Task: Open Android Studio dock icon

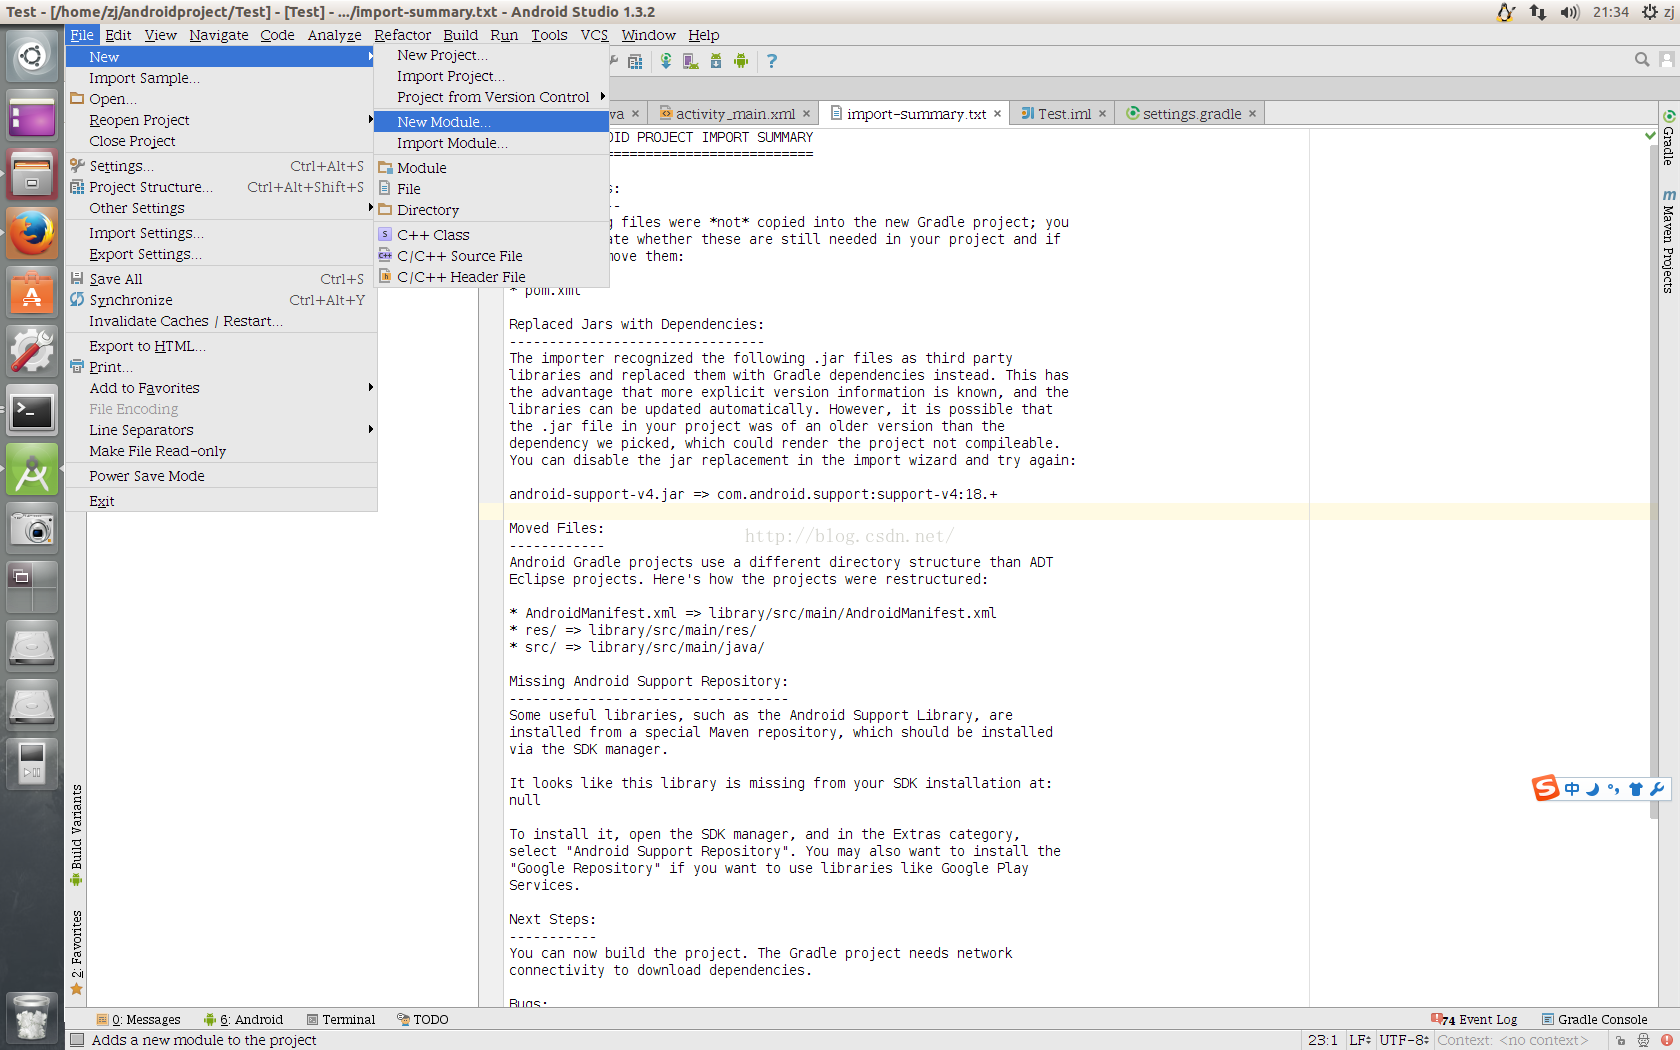Action: [32, 470]
